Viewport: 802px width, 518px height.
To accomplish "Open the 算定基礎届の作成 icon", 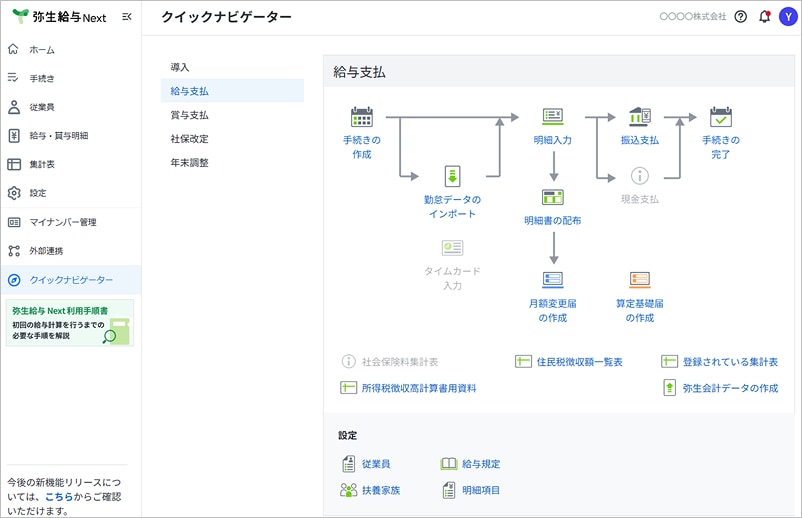I will click(x=640, y=280).
